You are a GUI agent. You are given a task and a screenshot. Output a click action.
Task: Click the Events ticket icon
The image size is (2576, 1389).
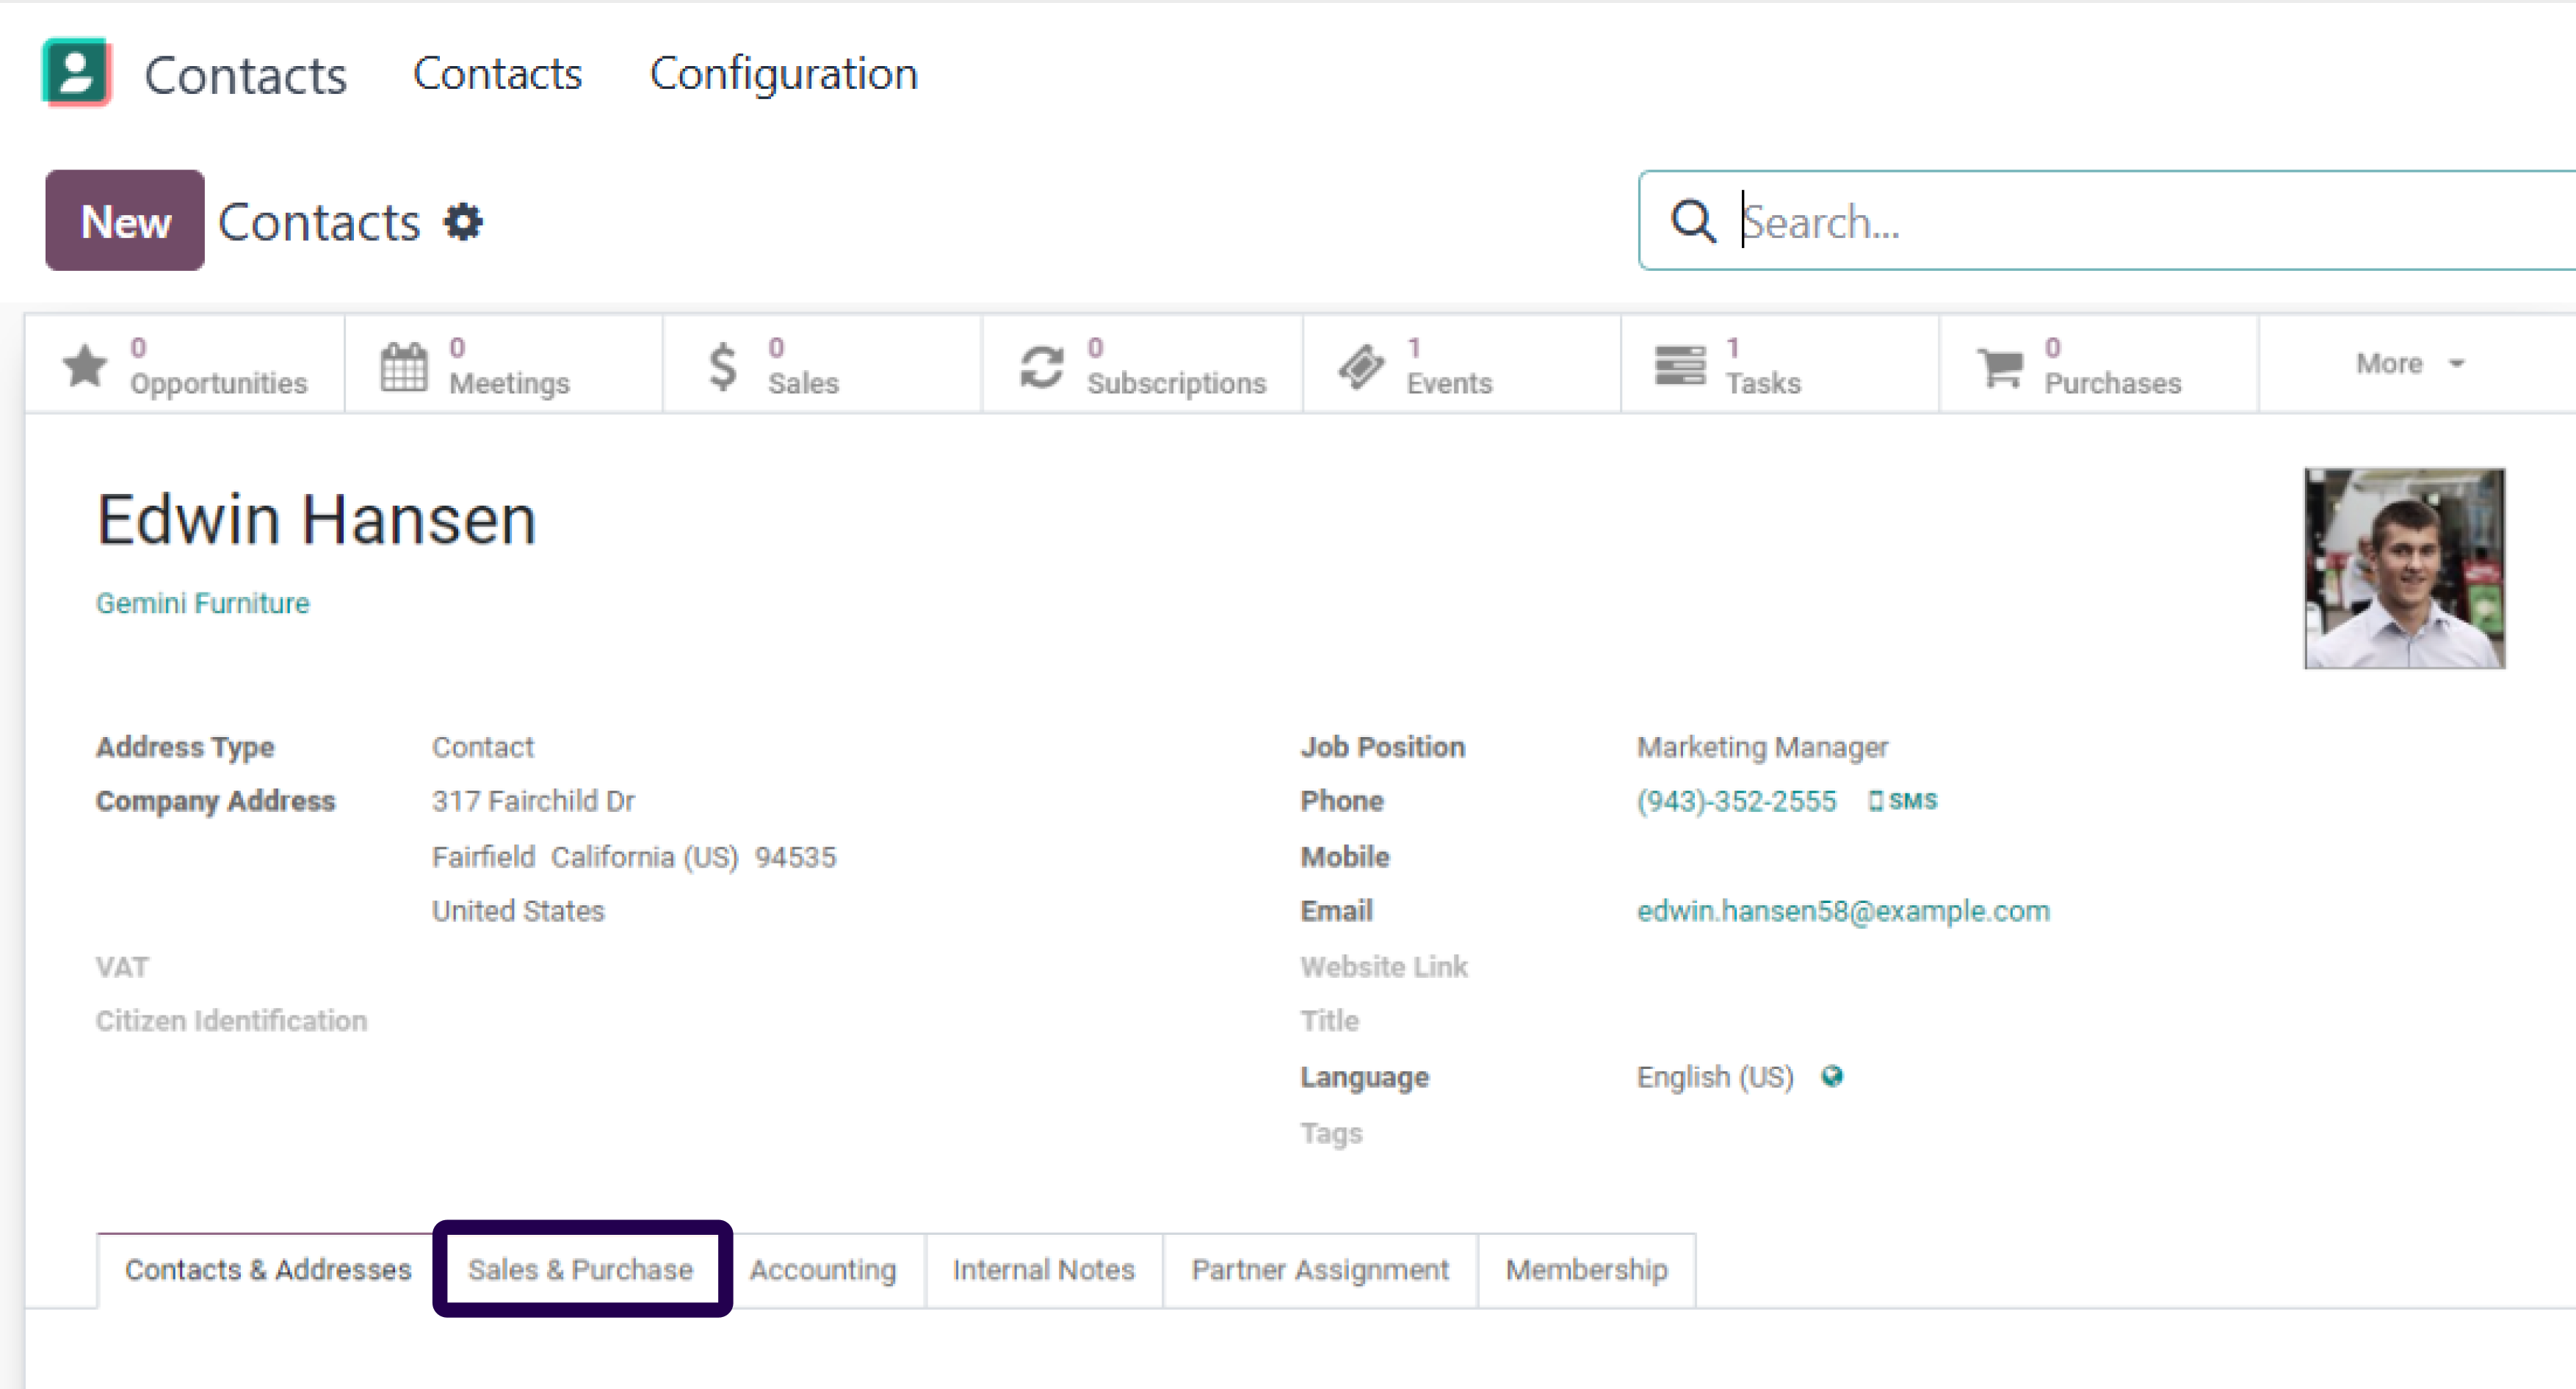point(1361,366)
